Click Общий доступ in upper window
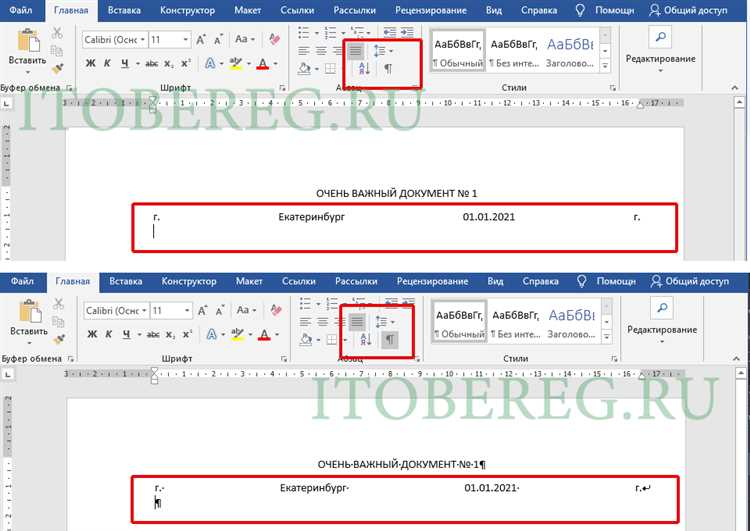The height and width of the screenshot is (531, 750). click(688, 10)
